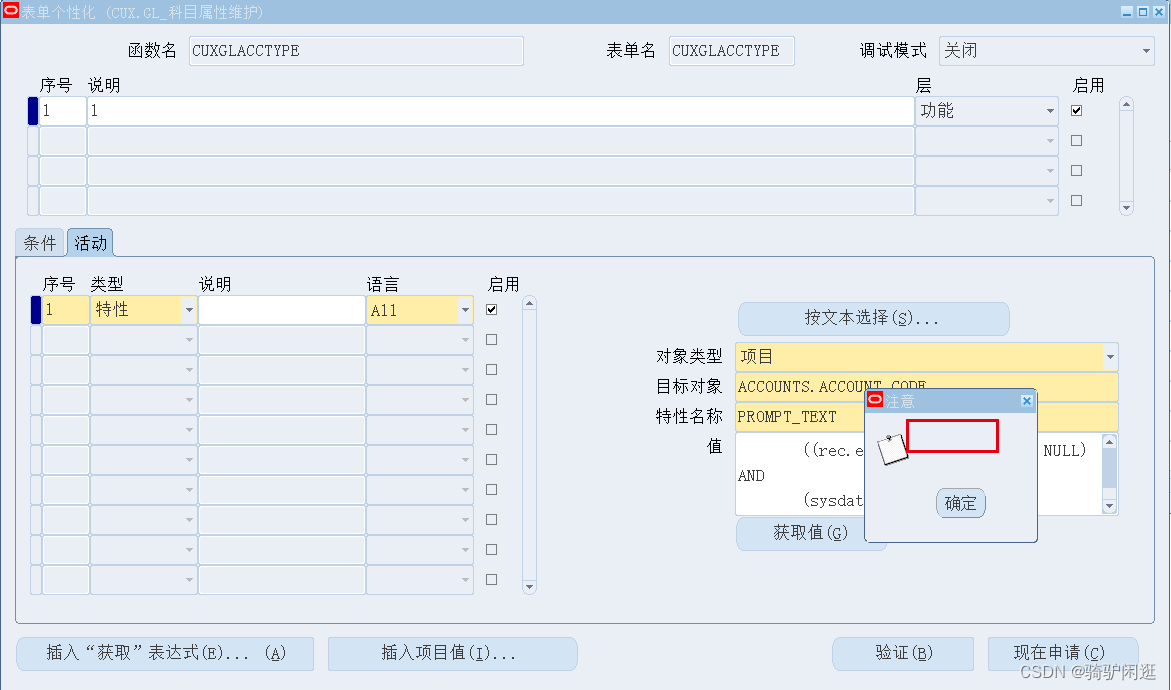Click the 现在申请(C) button
This screenshot has width=1171, height=690.
[1063, 653]
